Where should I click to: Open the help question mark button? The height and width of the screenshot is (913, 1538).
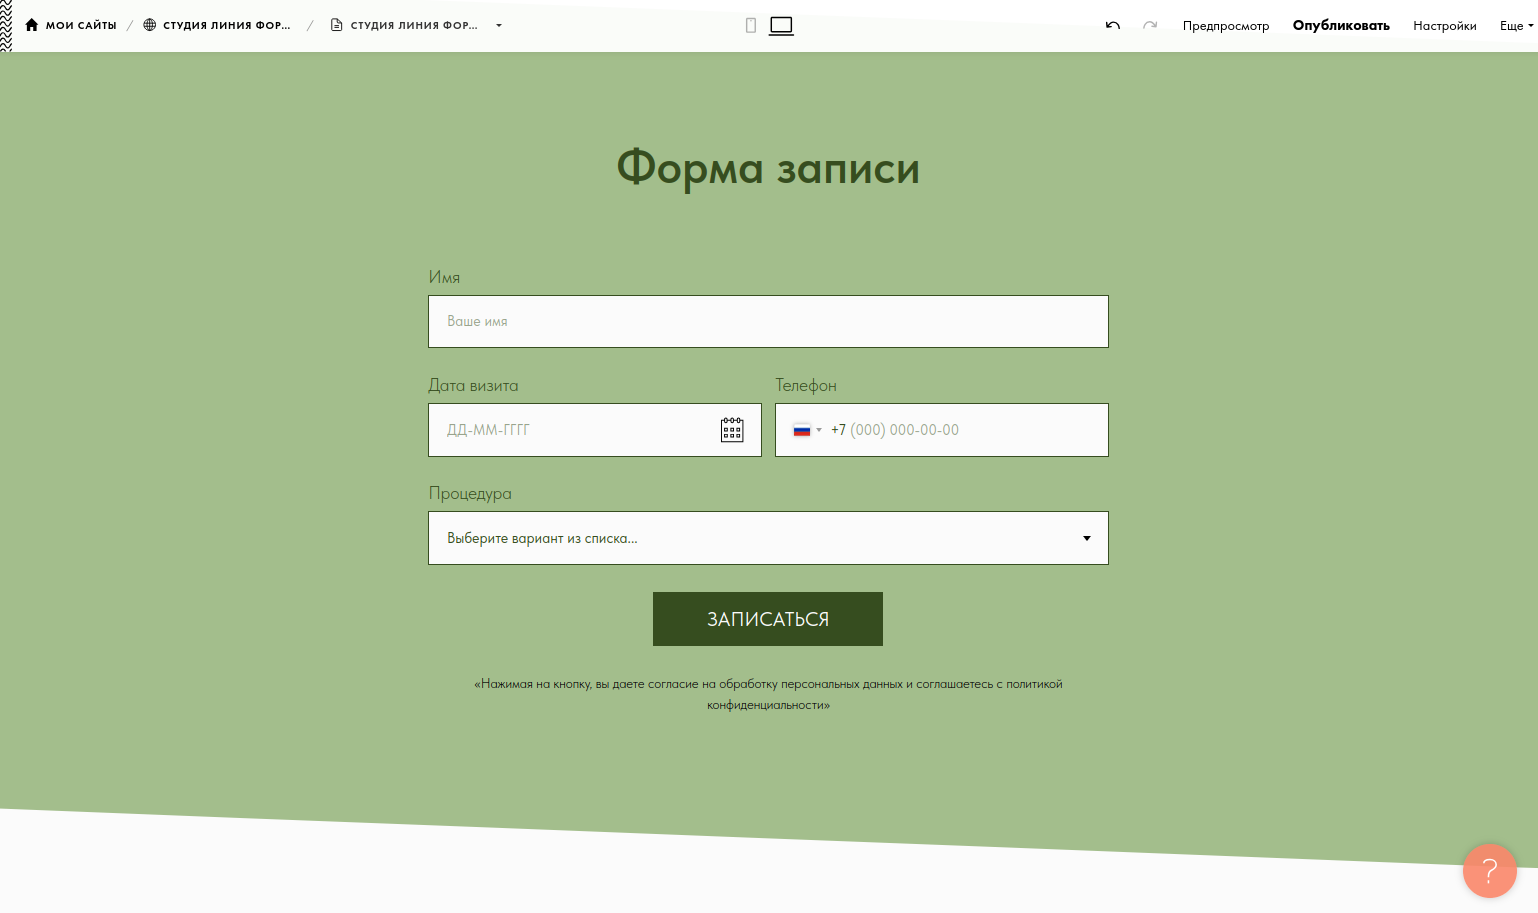[x=1490, y=871]
